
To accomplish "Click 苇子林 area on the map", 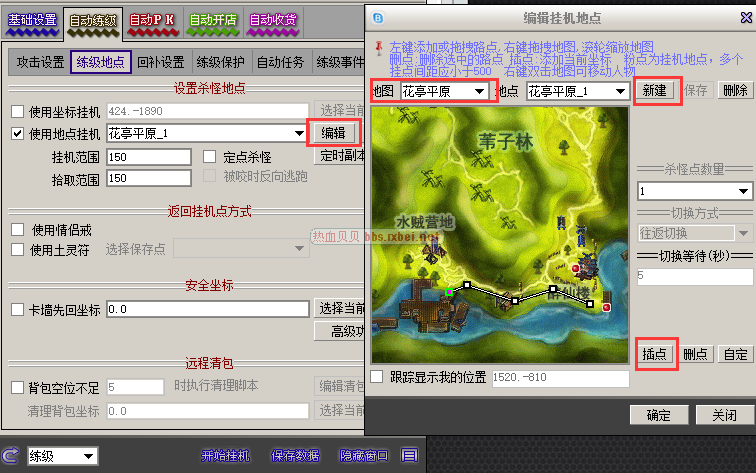I will click(x=505, y=142).
